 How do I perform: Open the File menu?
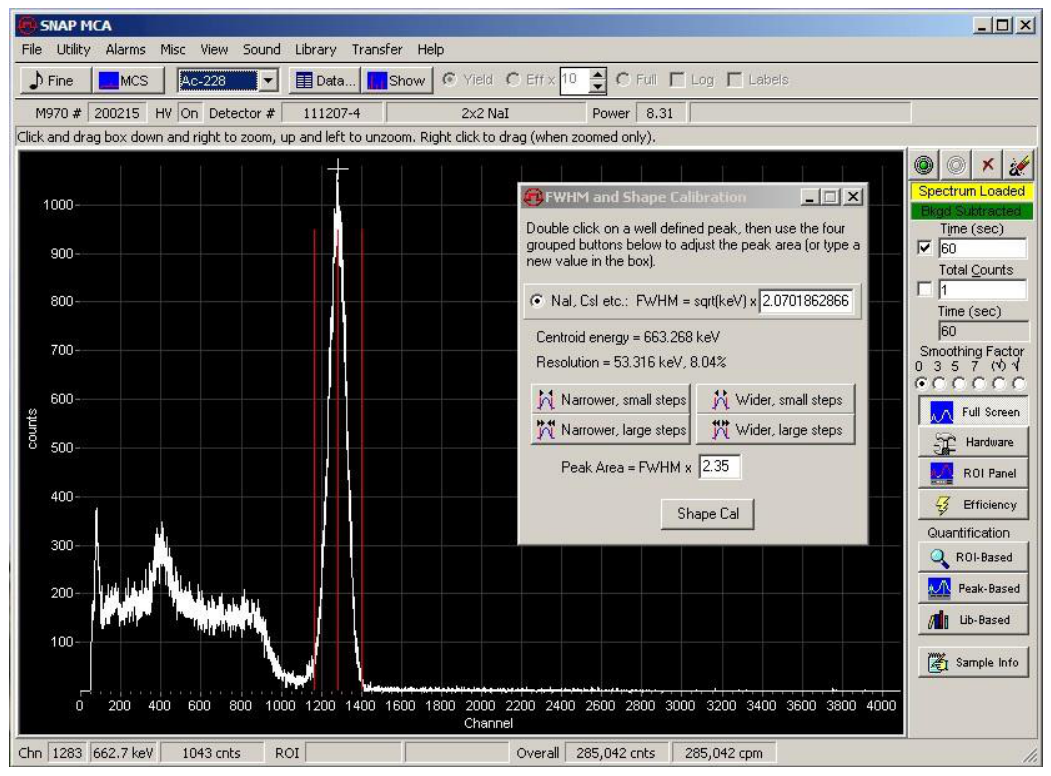[x=31, y=50]
